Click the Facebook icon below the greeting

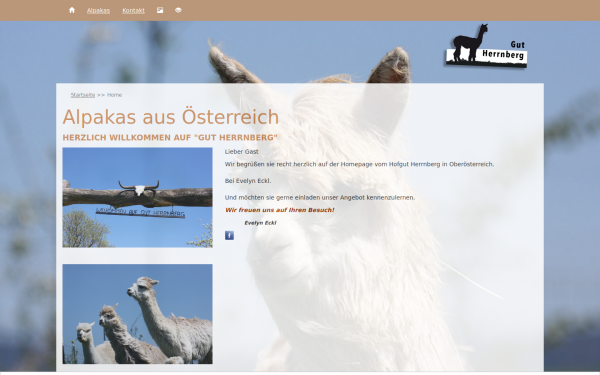tap(229, 235)
